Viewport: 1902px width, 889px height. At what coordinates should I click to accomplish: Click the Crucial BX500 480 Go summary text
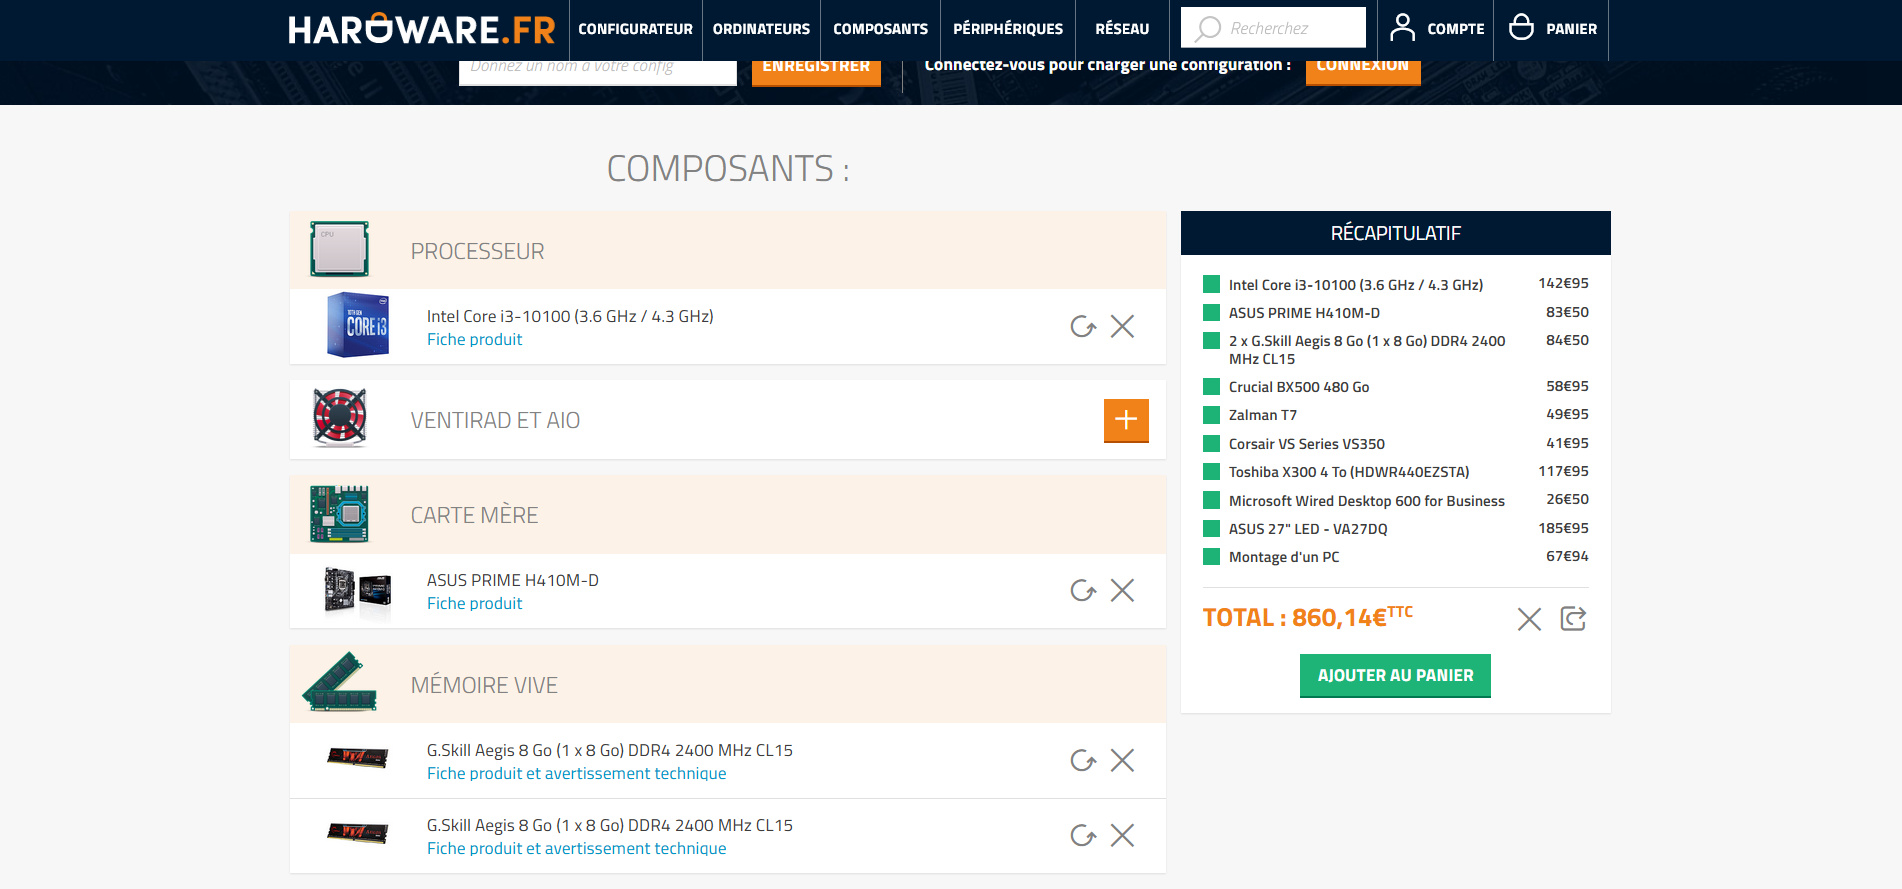[1299, 387]
